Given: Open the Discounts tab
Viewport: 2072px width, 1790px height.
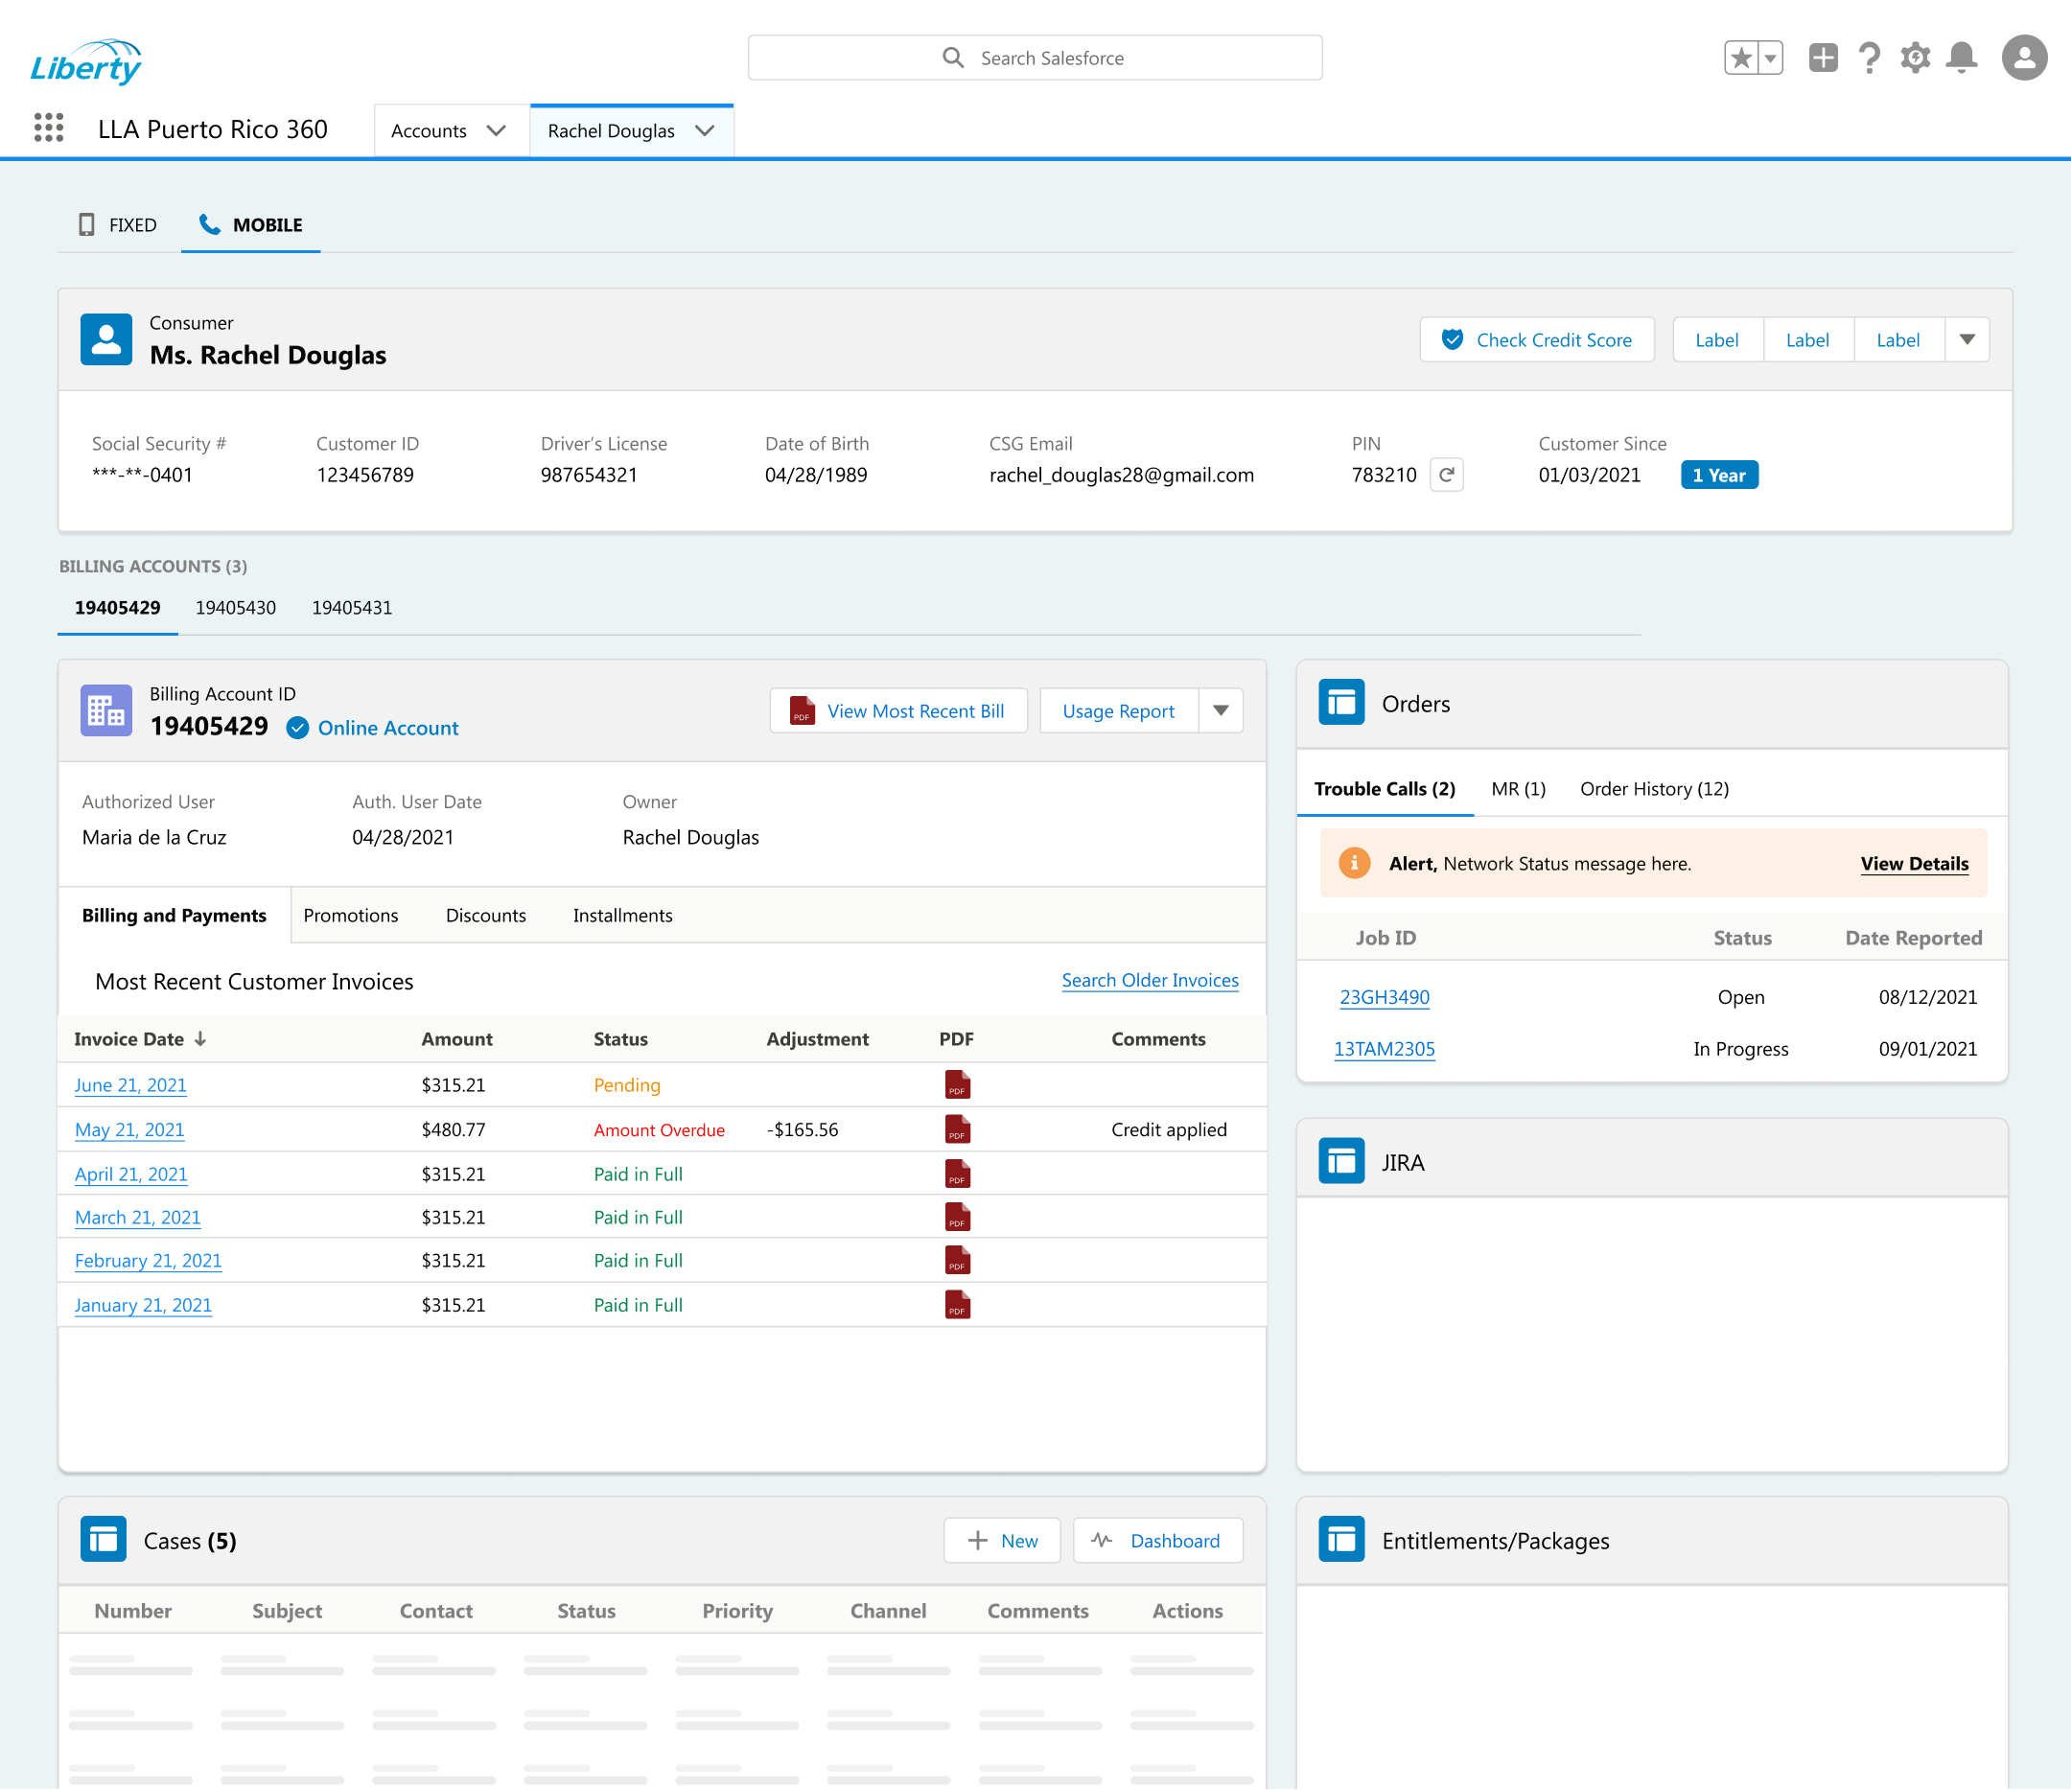Looking at the screenshot, I should [x=486, y=916].
